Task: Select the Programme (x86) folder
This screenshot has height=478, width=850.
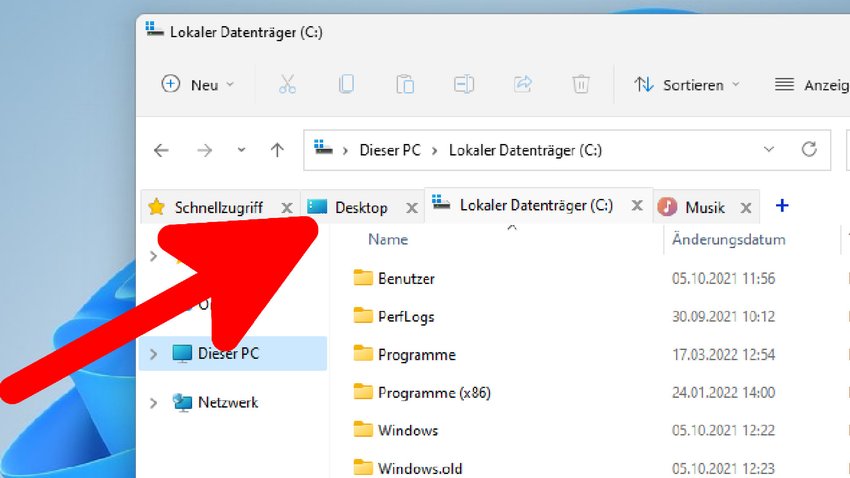Action: pyautogui.click(x=434, y=392)
